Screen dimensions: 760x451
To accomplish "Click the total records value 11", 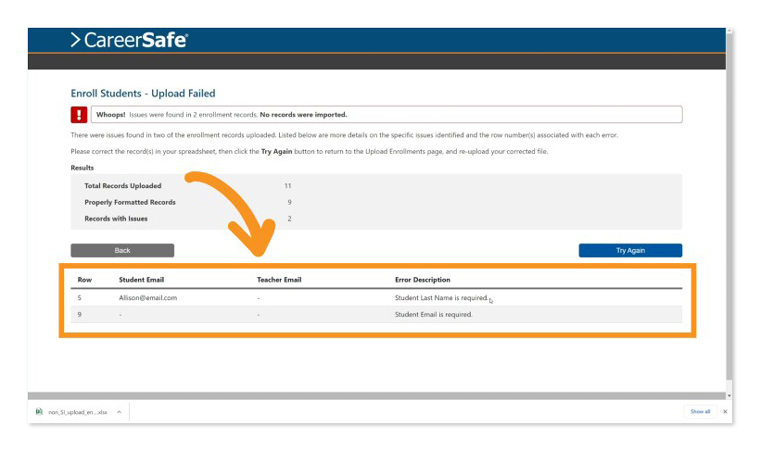I will 288,186.
